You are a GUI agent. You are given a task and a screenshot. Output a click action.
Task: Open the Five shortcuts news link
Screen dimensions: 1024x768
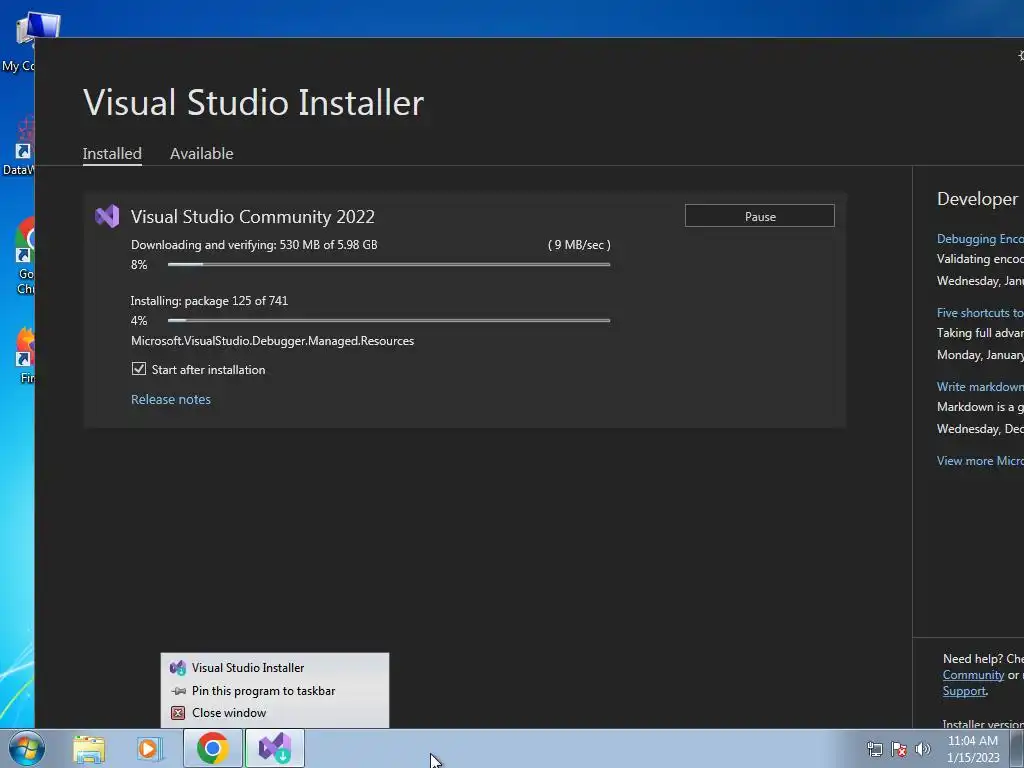tap(980, 313)
